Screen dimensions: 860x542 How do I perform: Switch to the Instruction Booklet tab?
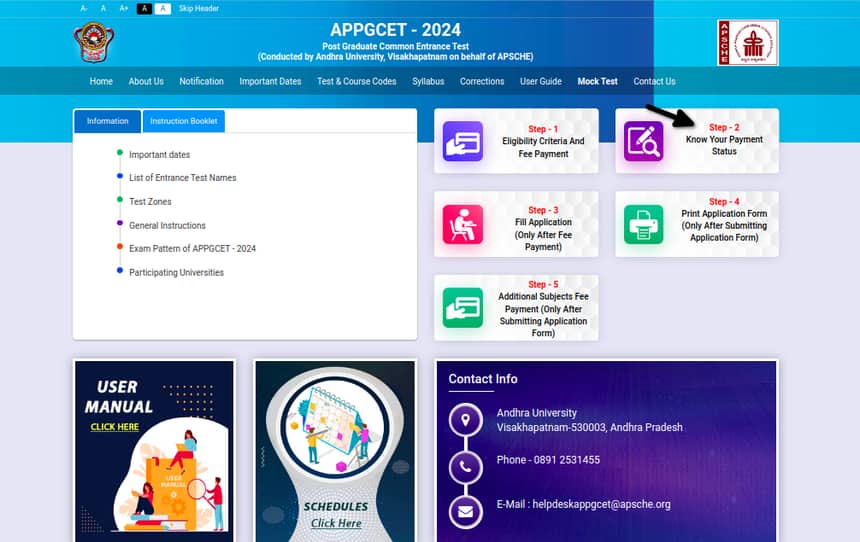tap(184, 121)
